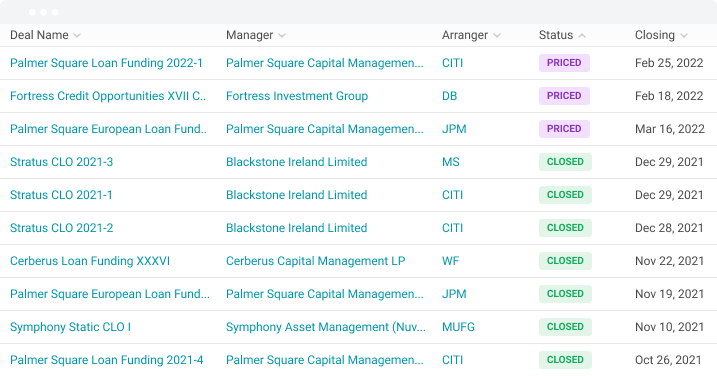Open Fortress Credit Opportunities XVII deal
The width and height of the screenshot is (717, 376).
(108, 96)
